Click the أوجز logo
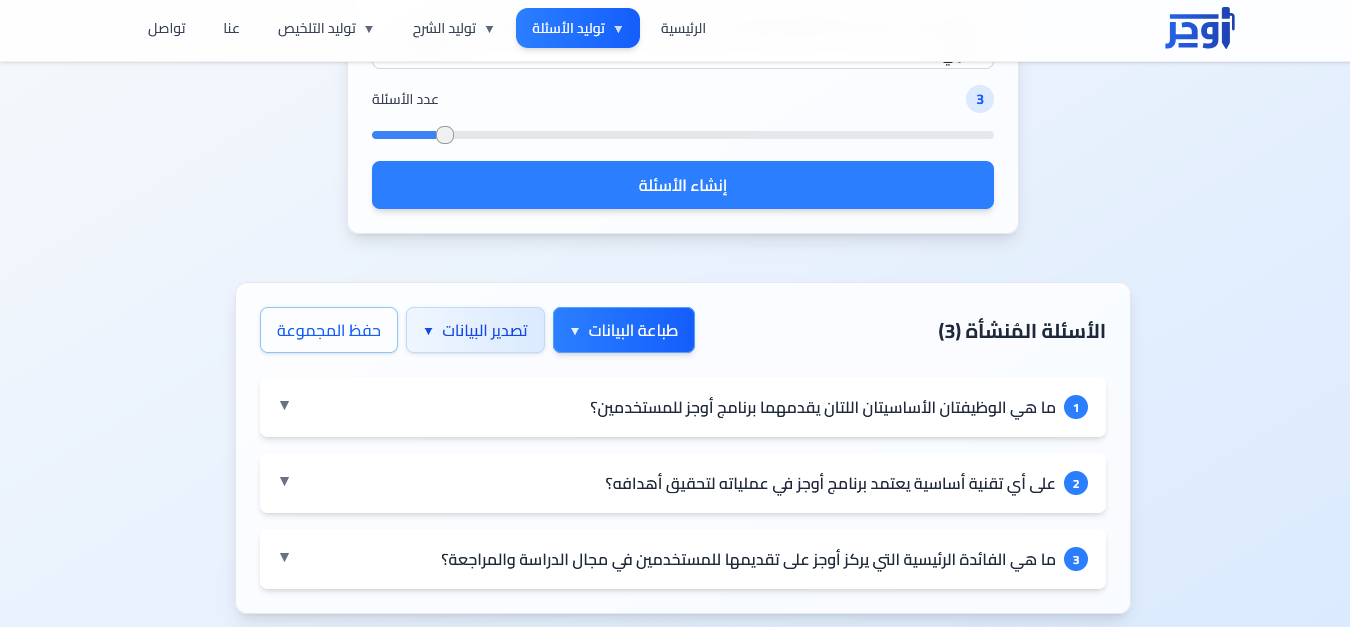1350x627 pixels. 1200,28
